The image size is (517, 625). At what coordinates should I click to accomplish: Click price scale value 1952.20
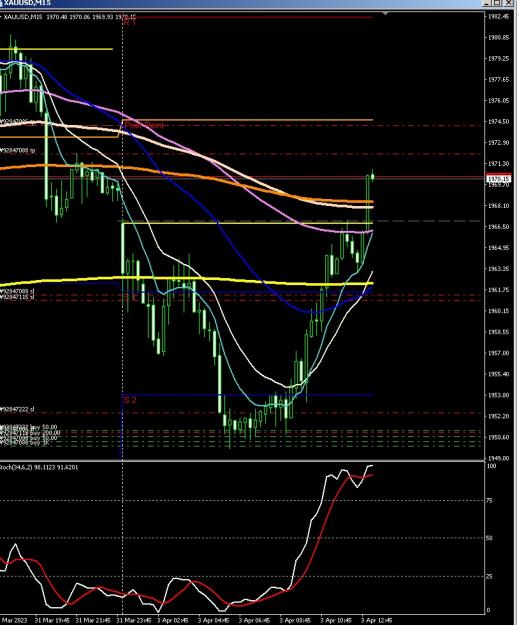(x=498, y=416)
